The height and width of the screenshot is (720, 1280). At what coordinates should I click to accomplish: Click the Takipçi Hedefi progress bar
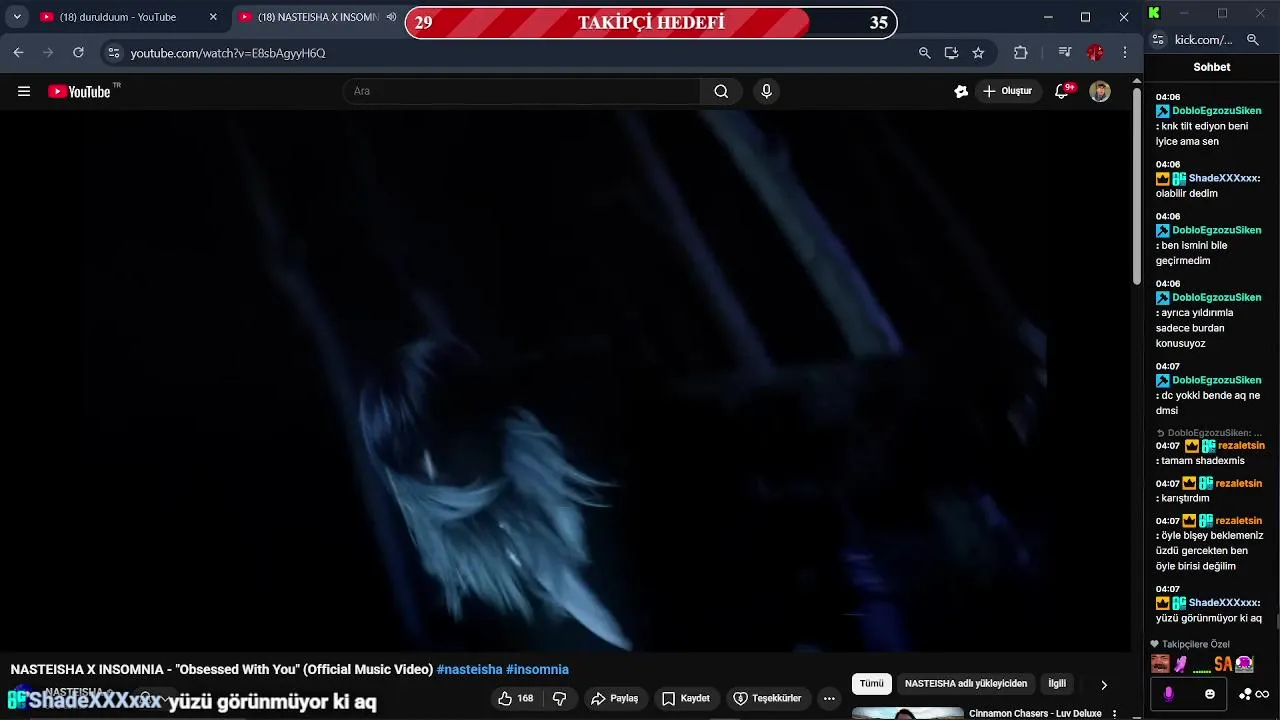click(651, 22)
